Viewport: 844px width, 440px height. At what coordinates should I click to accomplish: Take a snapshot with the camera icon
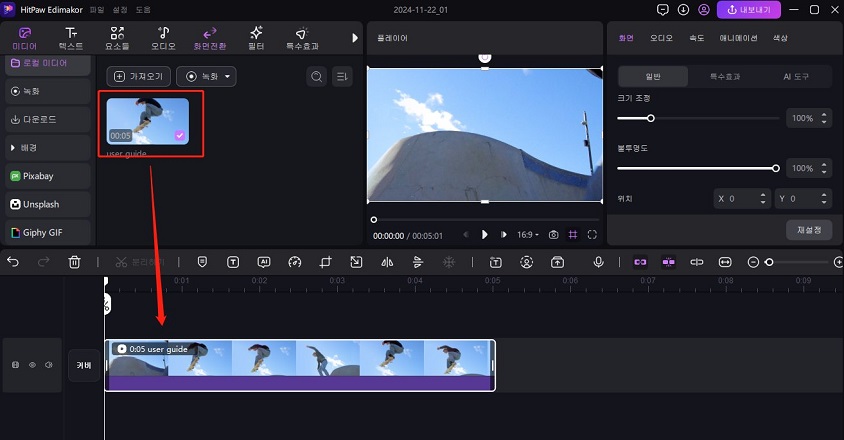553,235
